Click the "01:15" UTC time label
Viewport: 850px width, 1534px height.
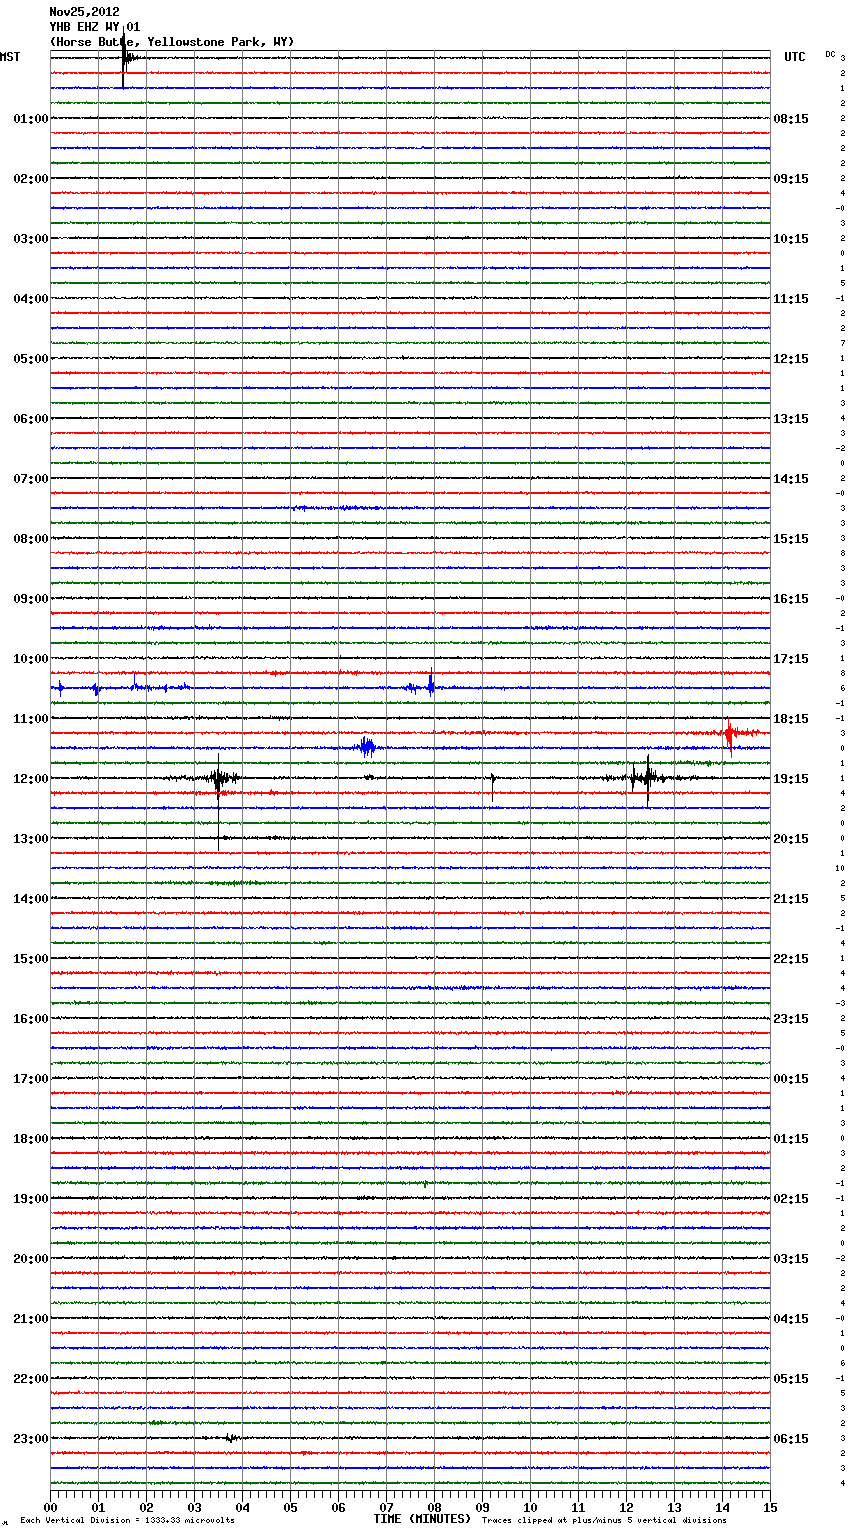coord(791,1139)
